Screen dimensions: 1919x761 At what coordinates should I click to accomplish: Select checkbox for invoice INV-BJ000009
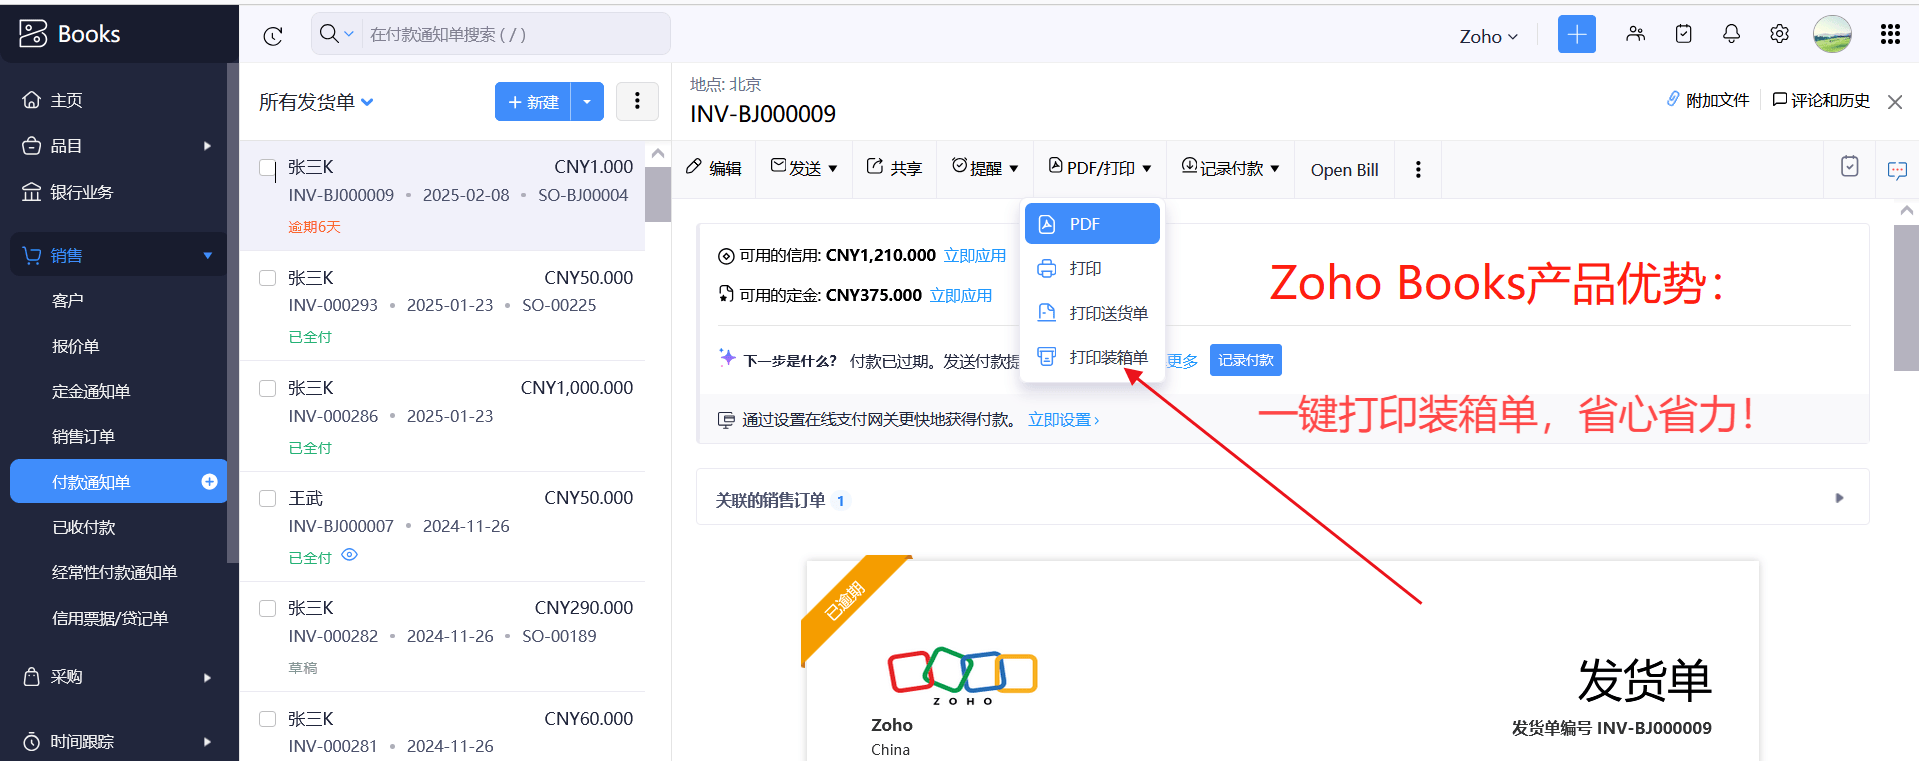pos(267,168)
